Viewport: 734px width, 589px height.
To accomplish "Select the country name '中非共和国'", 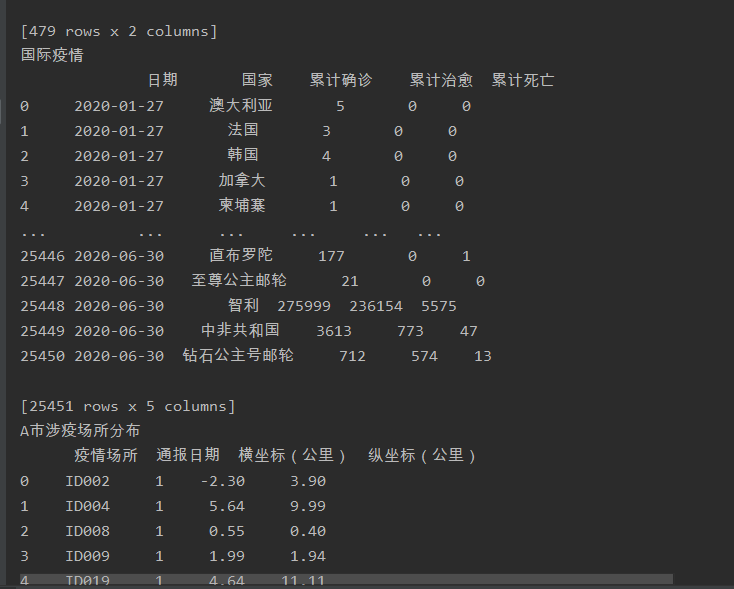I will coord(240,330).
